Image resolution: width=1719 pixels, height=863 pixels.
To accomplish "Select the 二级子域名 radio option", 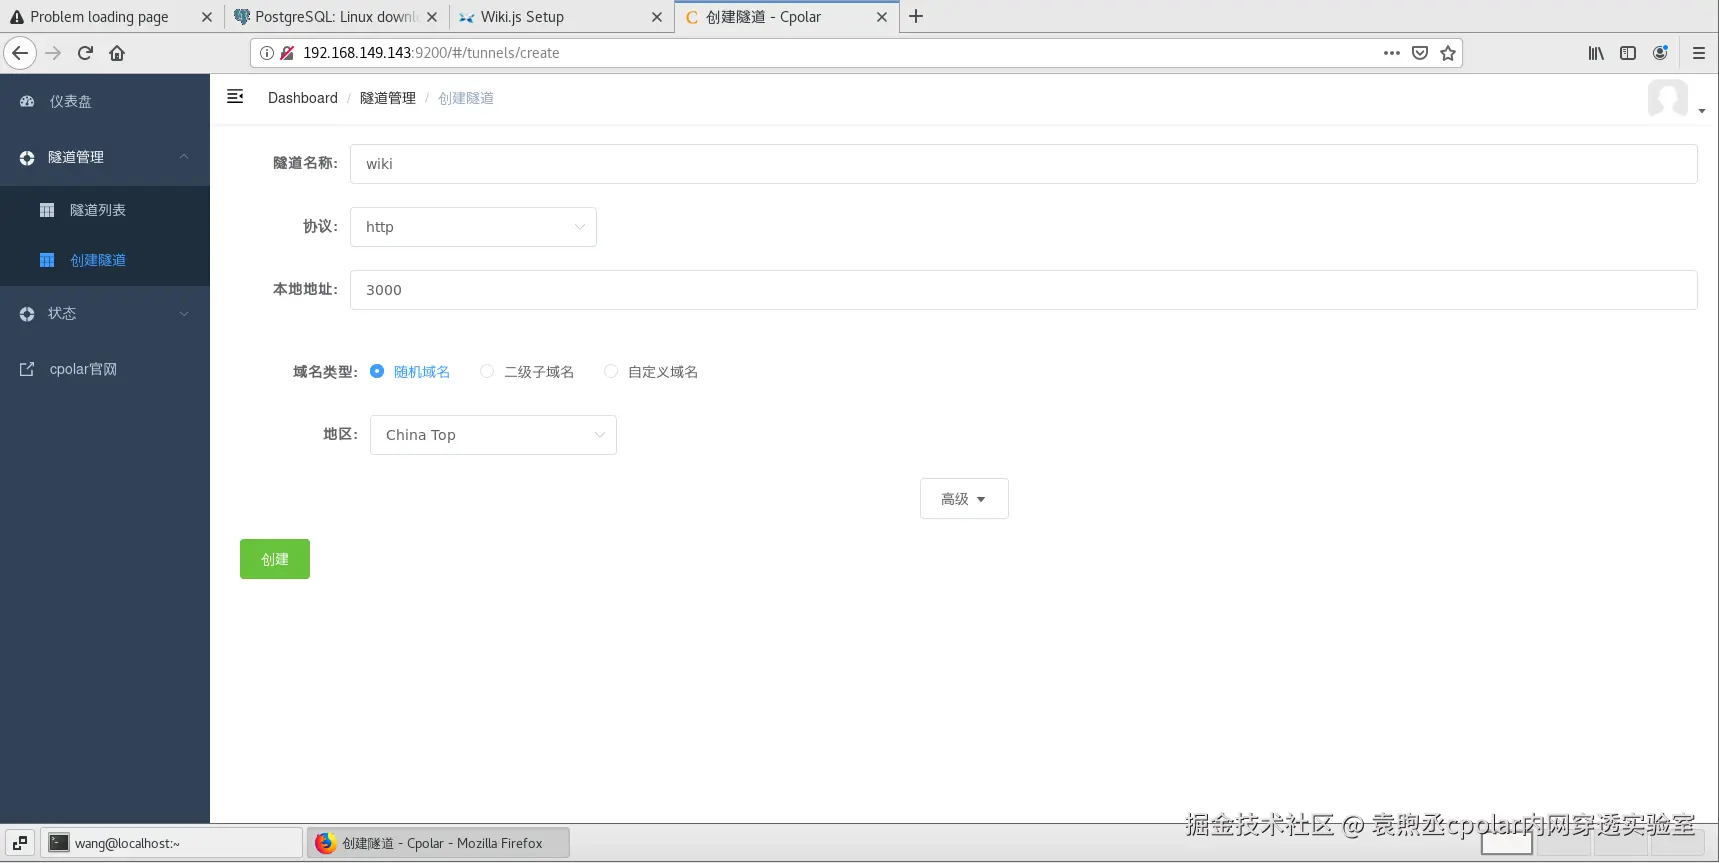I will pyautogui.click(x=487, y=371).
